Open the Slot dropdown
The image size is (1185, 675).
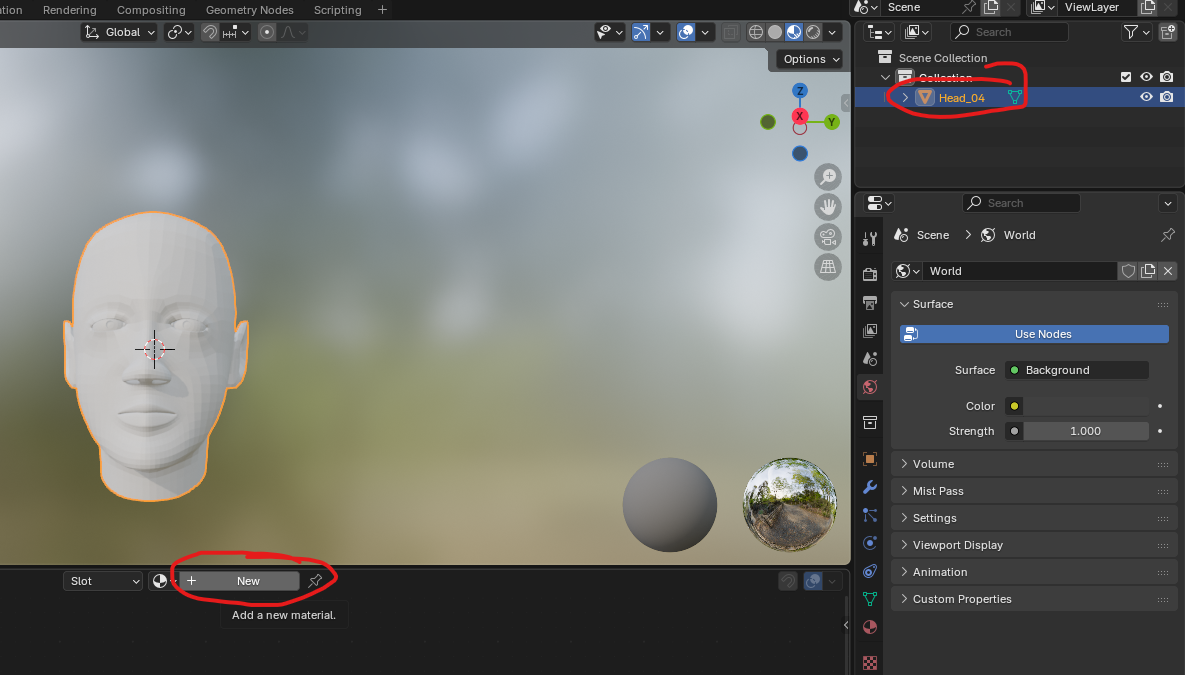click(102, 581)
